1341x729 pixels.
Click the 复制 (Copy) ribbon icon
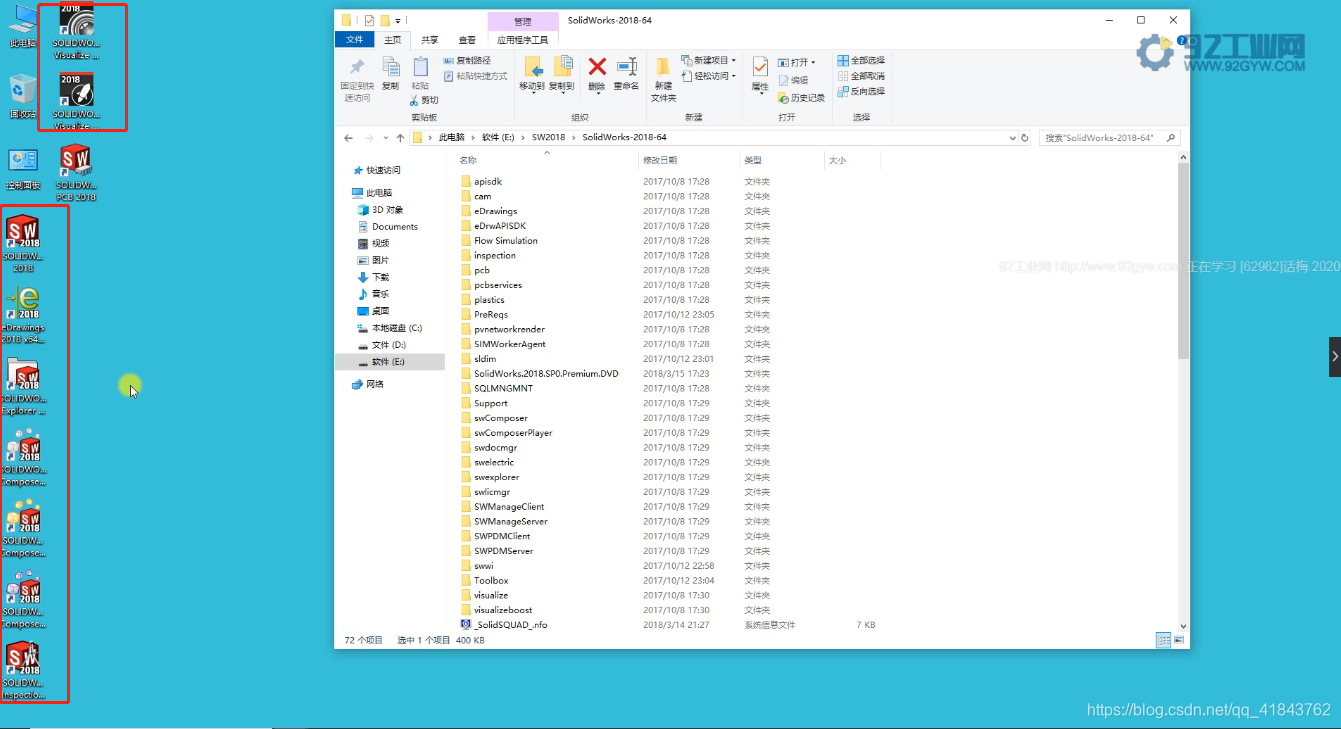tap(390, 73)
